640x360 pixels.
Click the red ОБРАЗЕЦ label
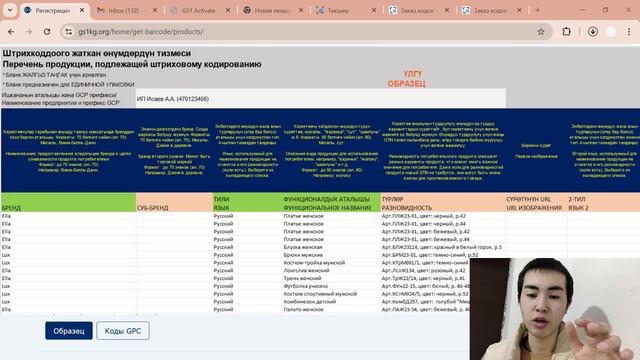[x=406, y=84]
